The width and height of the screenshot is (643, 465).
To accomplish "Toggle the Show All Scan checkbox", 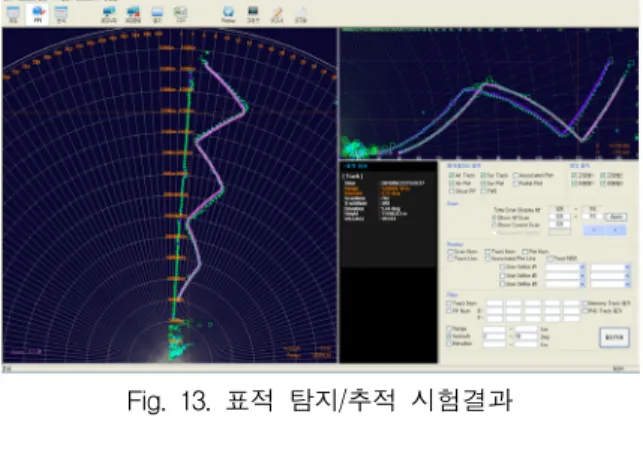I will pos(494,217).
